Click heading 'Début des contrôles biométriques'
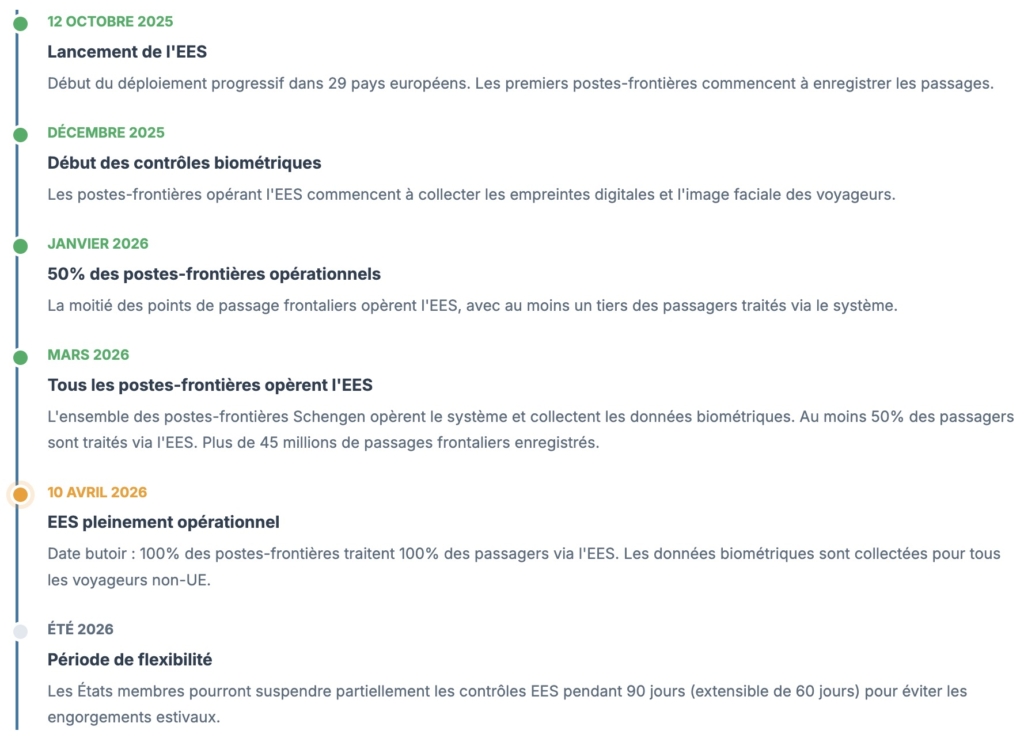The height and width of the screenshot is (746, 1024). click(x=184, y=163)
